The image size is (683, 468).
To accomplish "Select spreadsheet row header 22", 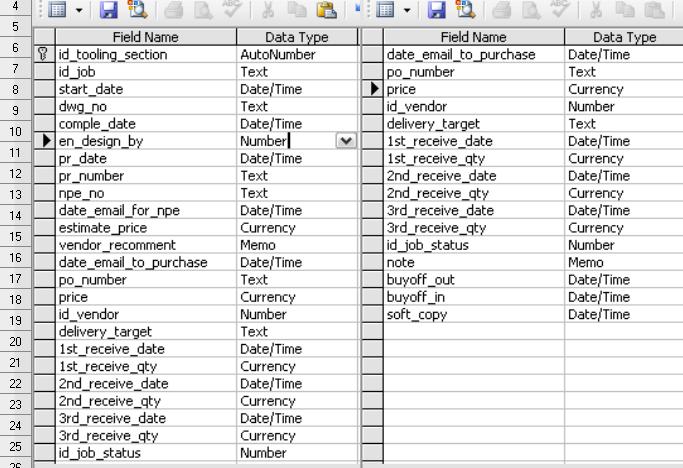I will click(x=15, y=383).
